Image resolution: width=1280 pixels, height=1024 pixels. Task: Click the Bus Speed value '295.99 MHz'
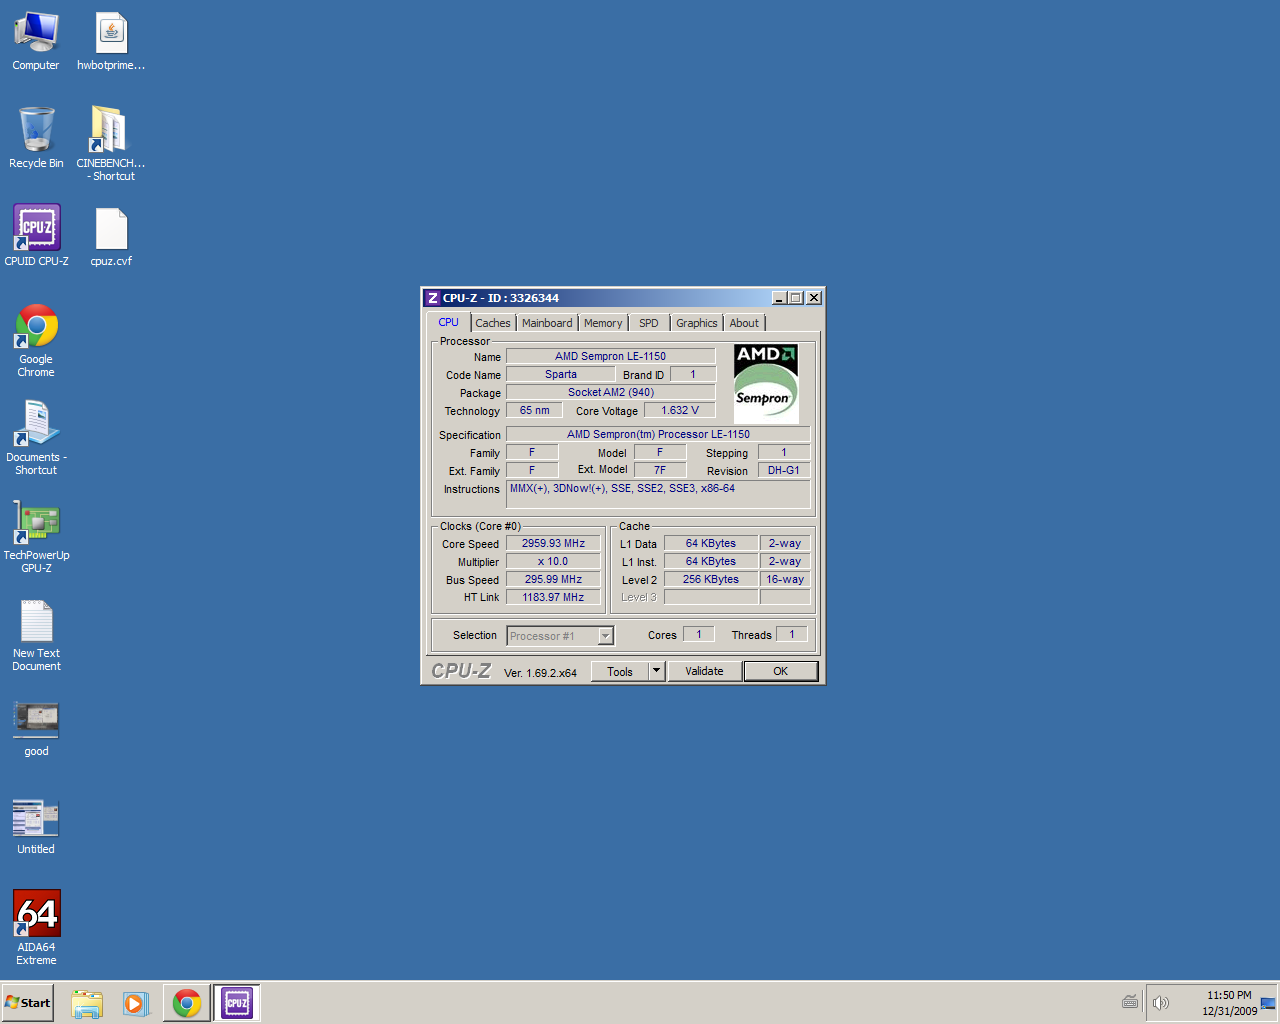(x=553, y=579)
